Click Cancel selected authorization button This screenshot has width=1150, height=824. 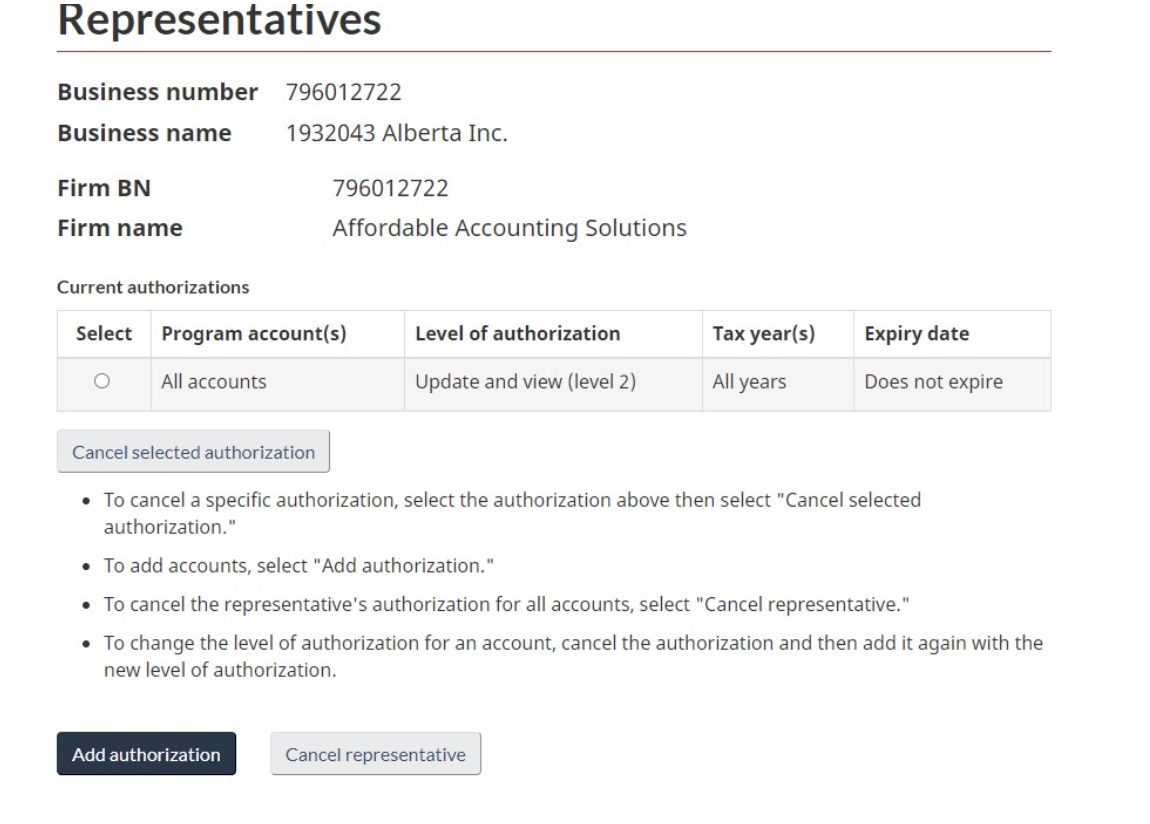(193, 452)
